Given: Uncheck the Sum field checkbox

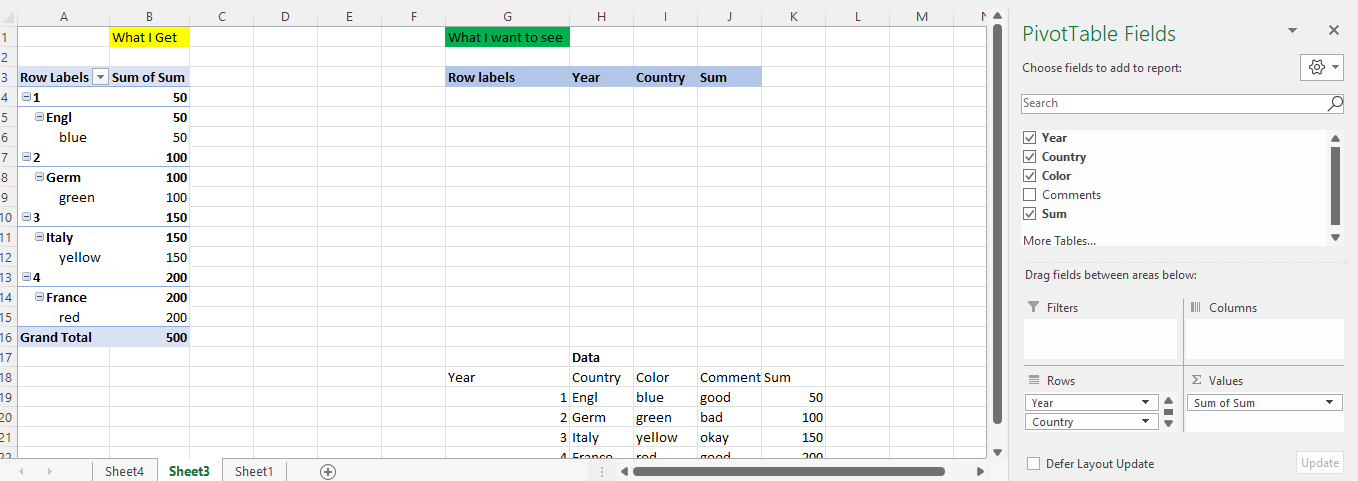Looking at the screenshot, I should [x=1029, y=214].
